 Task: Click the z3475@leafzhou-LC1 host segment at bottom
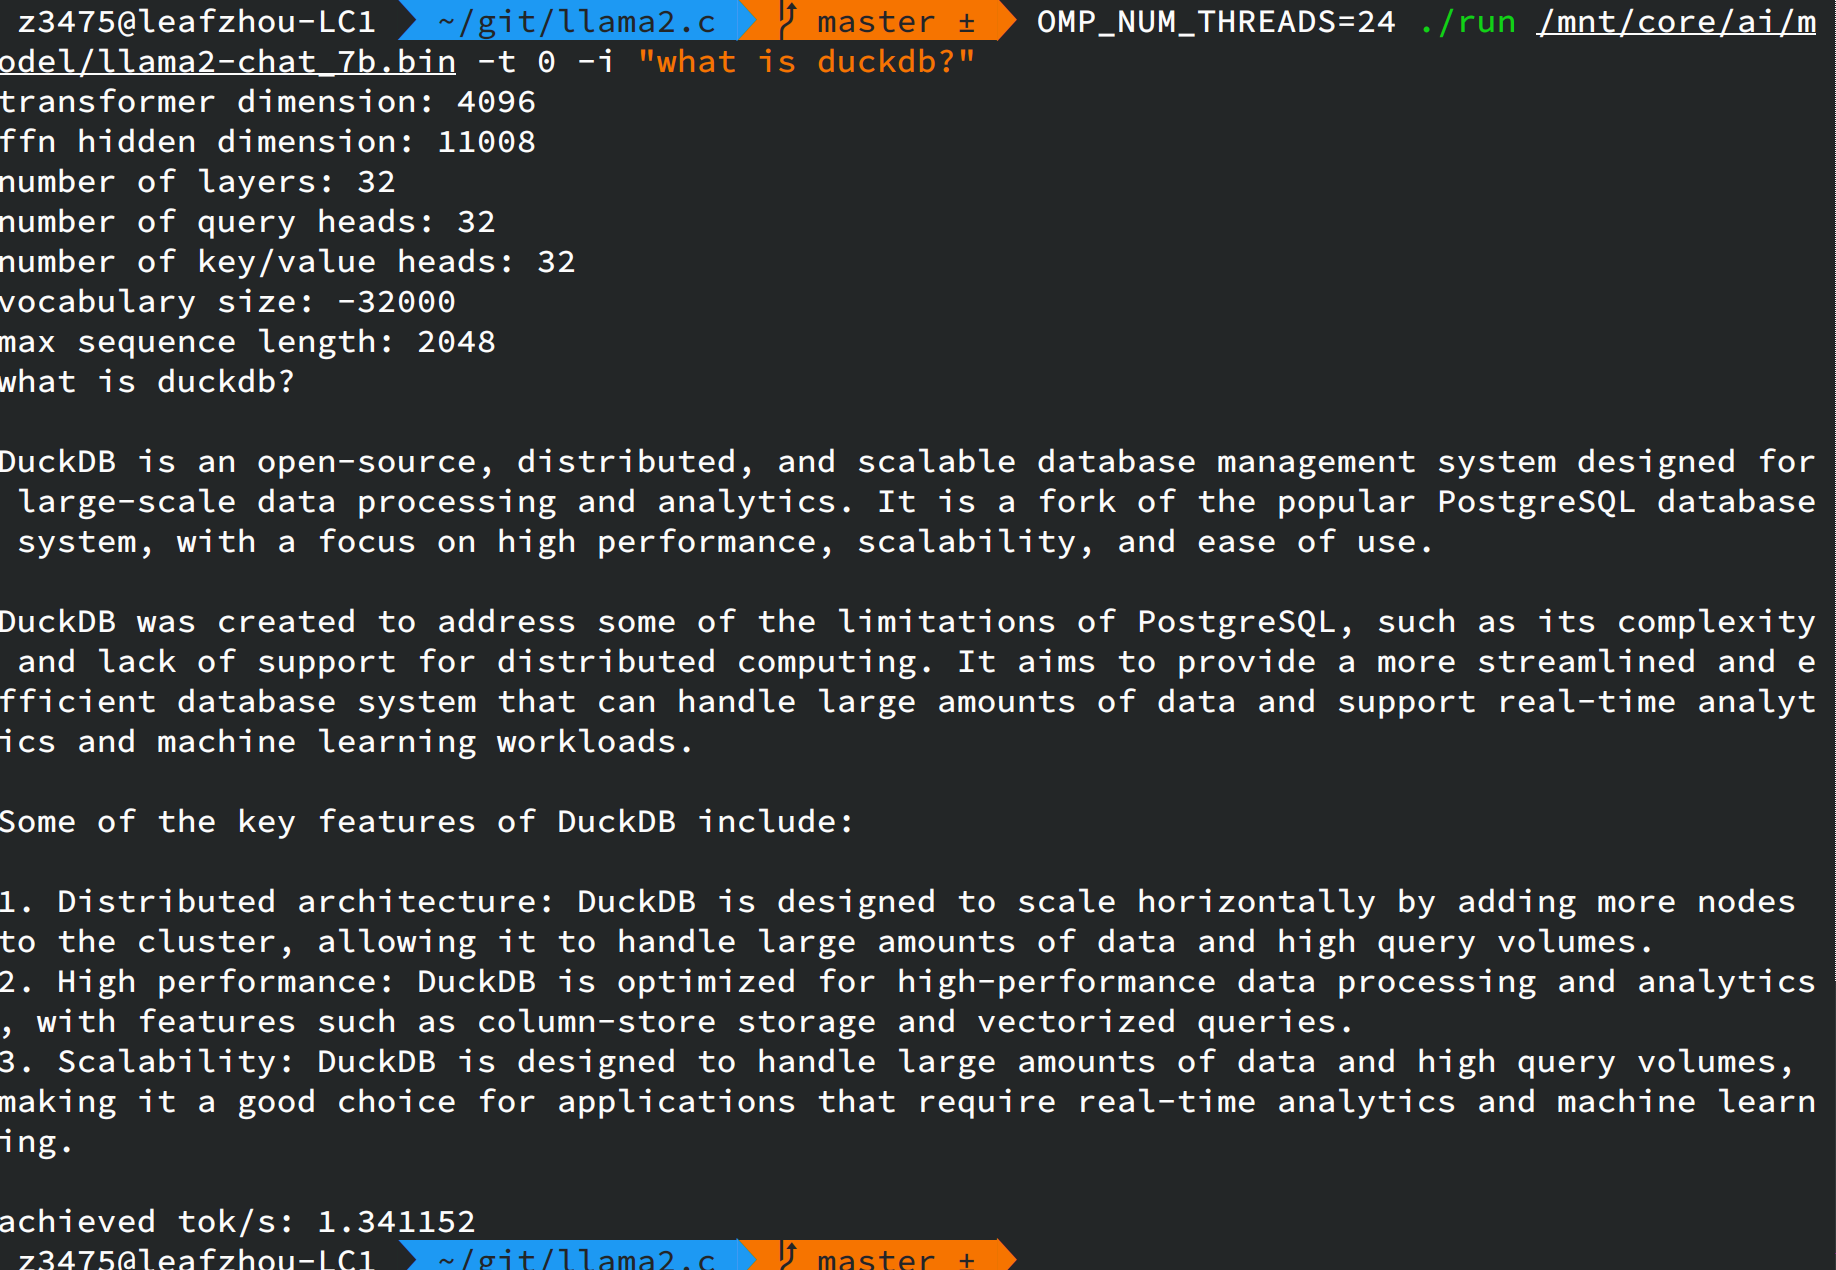196,1258
